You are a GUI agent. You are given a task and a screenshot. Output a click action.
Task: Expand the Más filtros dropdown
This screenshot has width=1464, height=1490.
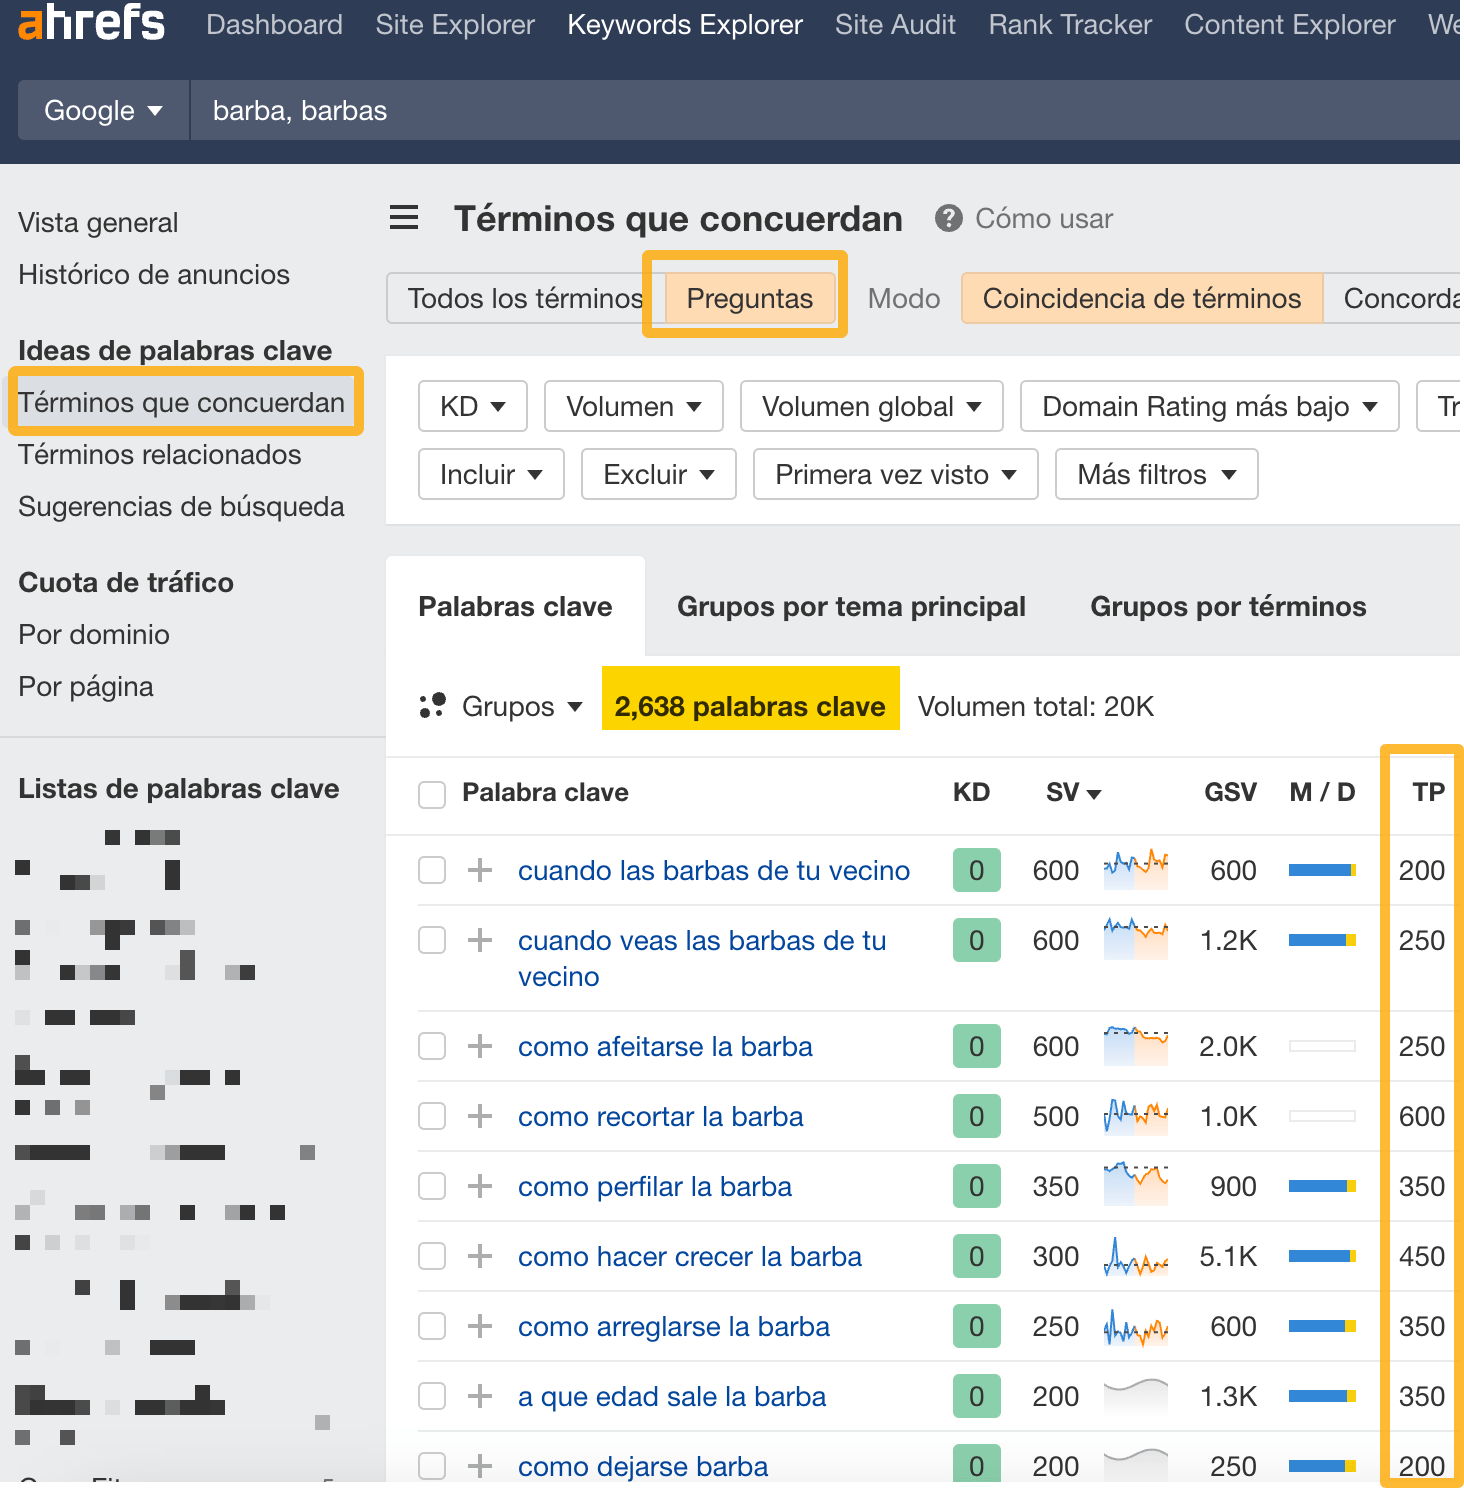[1156, 474]
